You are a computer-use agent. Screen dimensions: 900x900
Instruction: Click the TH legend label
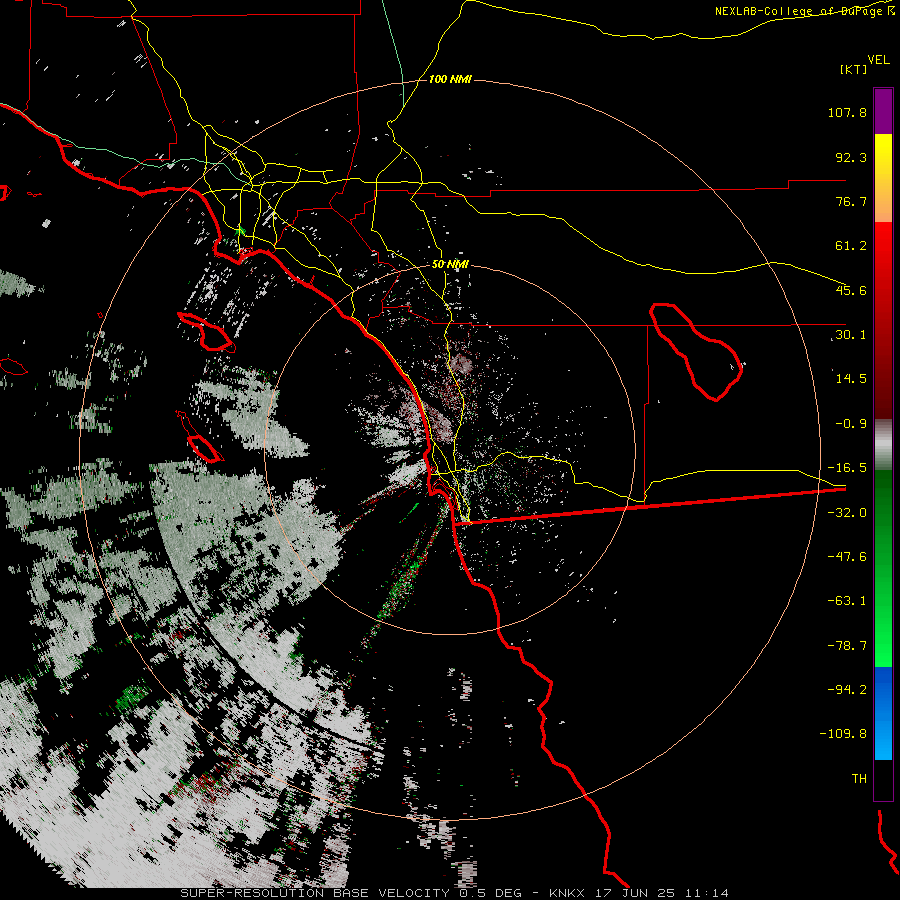[x=859, y=779]
